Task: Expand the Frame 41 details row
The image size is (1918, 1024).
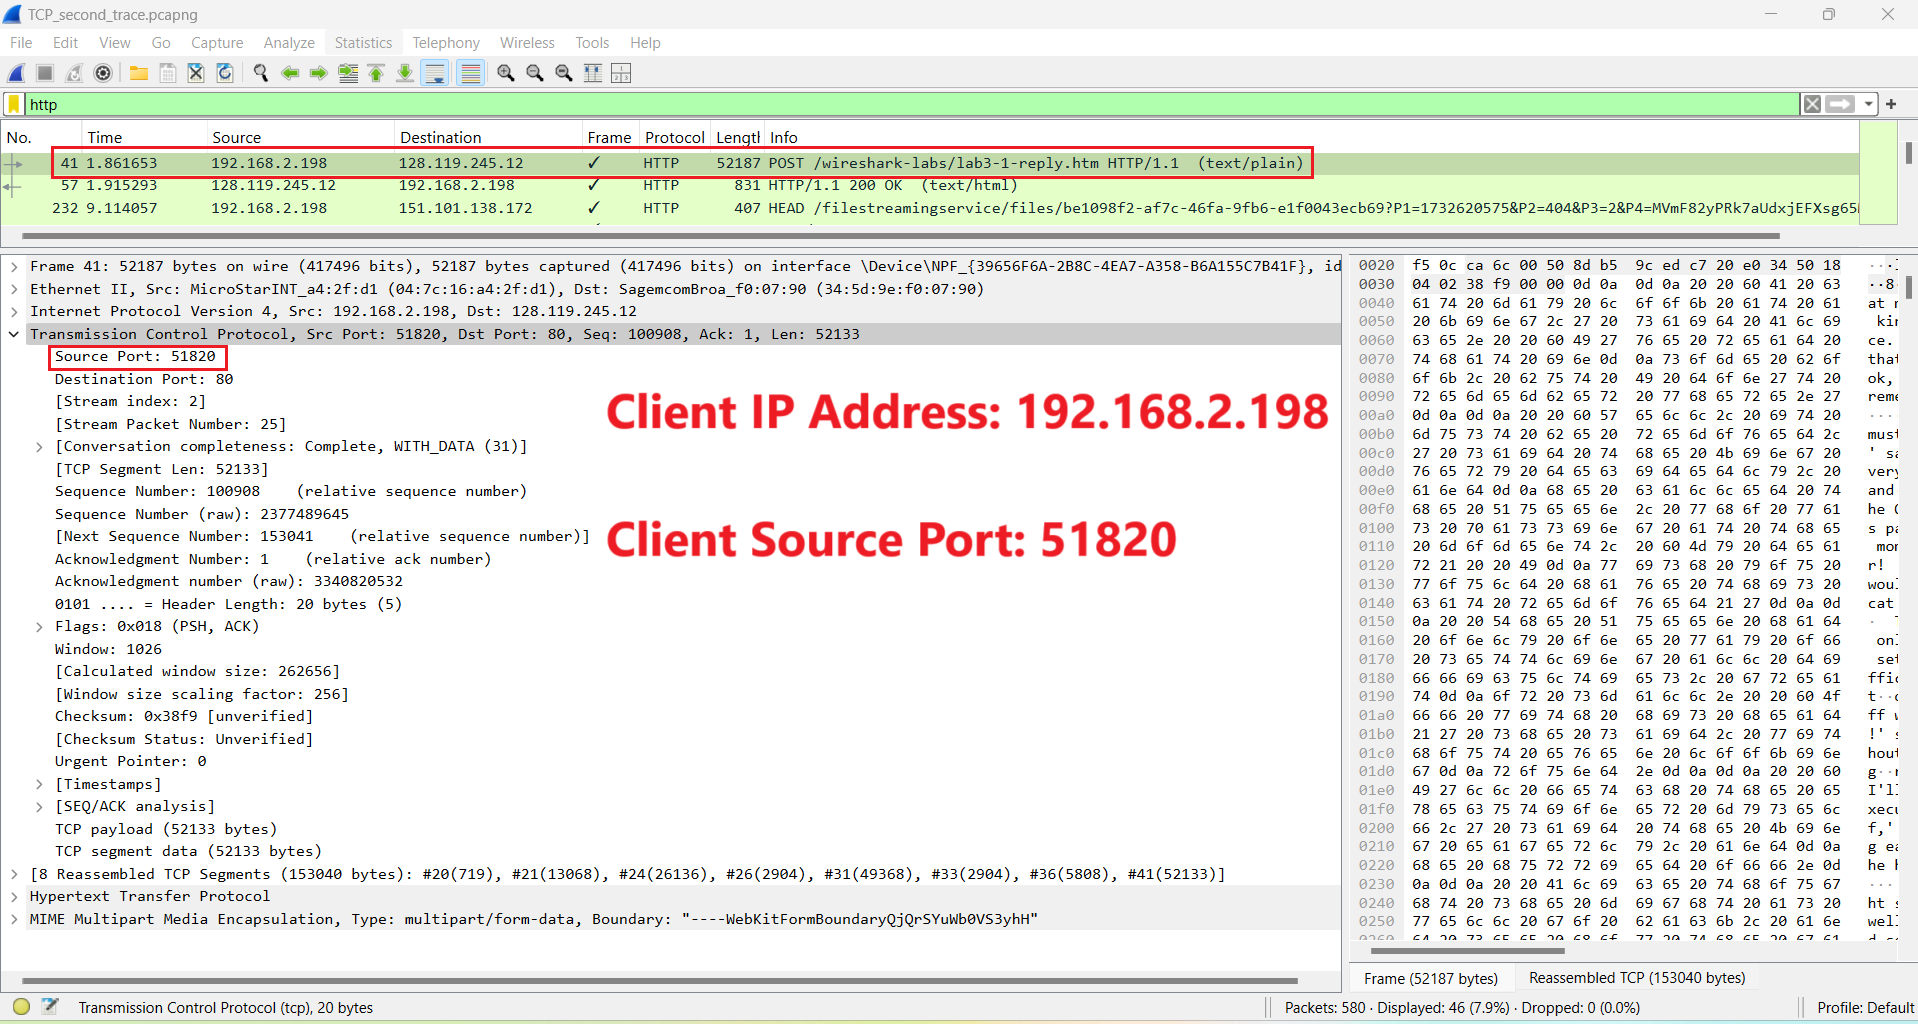Action: (x=14, y=266)
